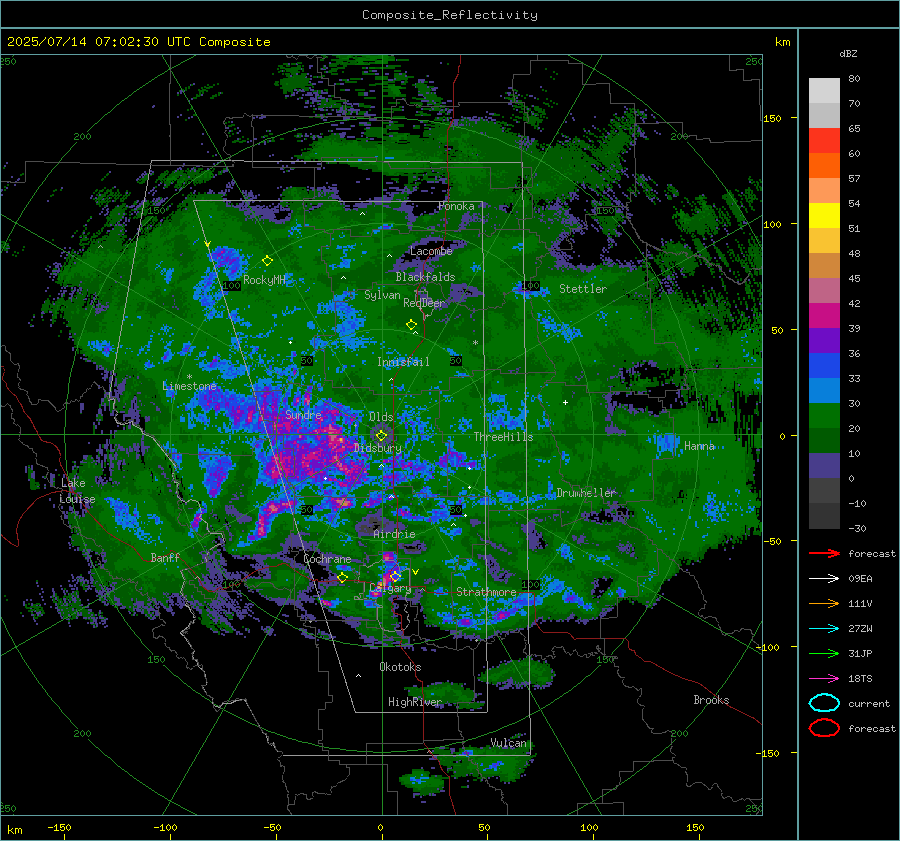900x841 pixels.
Task: Select the yellow 51-54 dBZ swatch
Action: click(824, 216)
